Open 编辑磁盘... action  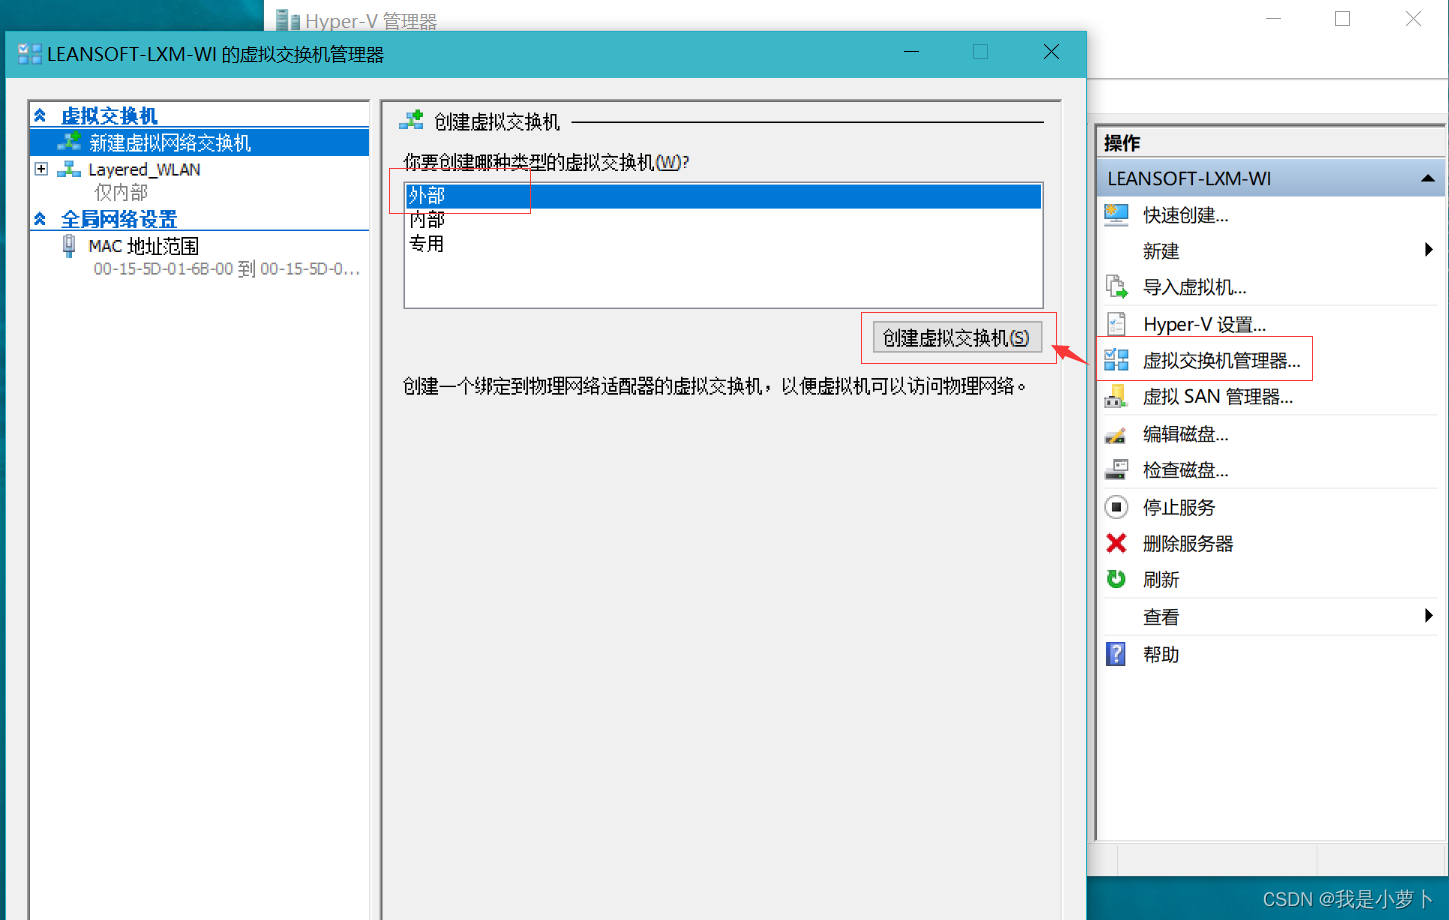click(1185, 434)
